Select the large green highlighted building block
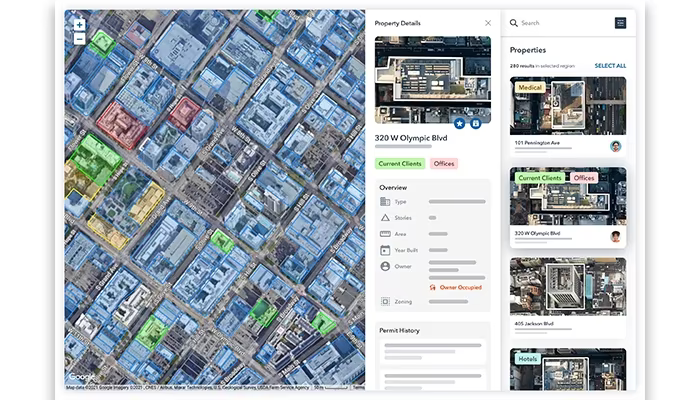700x400 pixels. [x=95, y=159]
